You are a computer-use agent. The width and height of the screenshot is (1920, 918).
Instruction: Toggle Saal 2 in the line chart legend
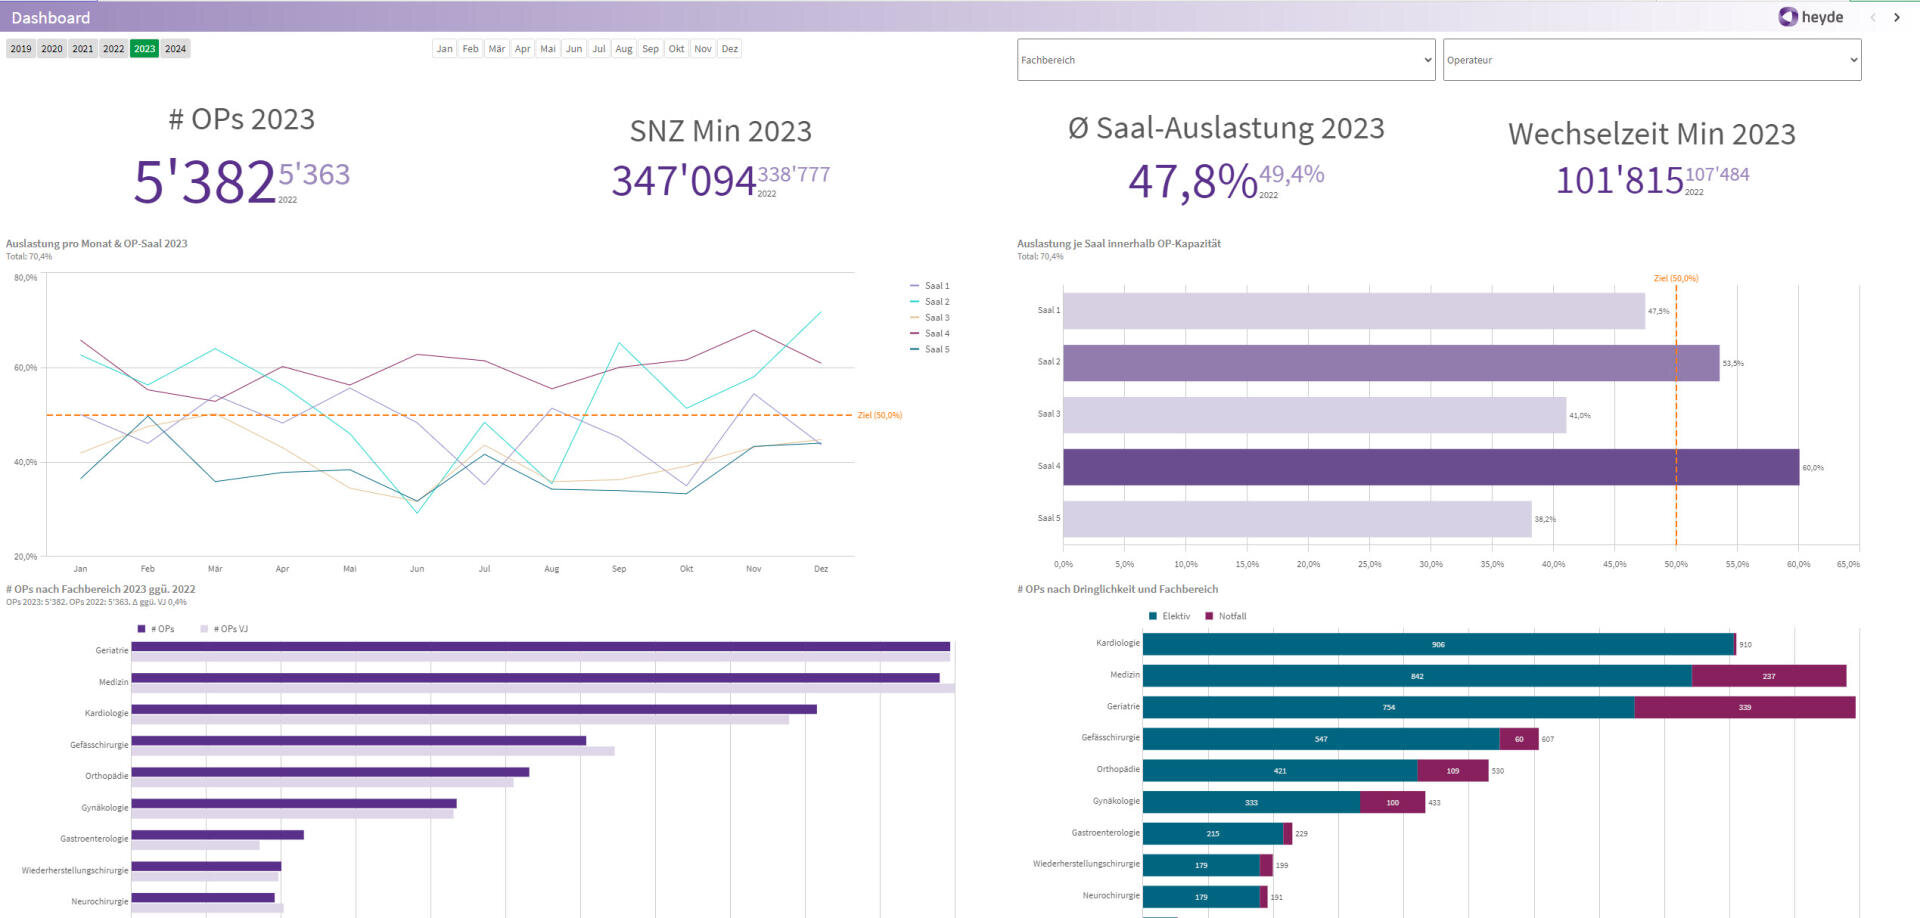[932, 301]
